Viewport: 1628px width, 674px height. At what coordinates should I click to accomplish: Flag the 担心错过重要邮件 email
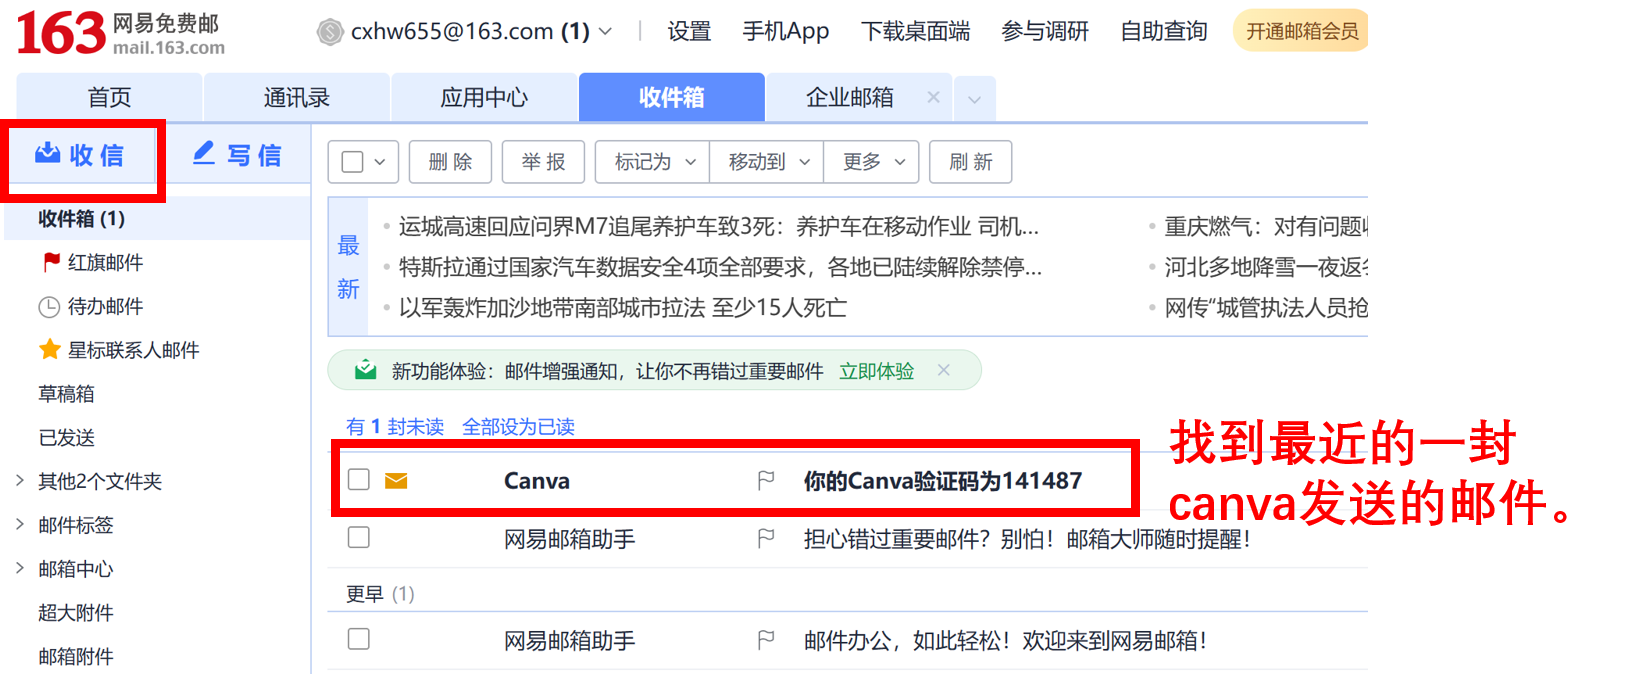(766, 539)
